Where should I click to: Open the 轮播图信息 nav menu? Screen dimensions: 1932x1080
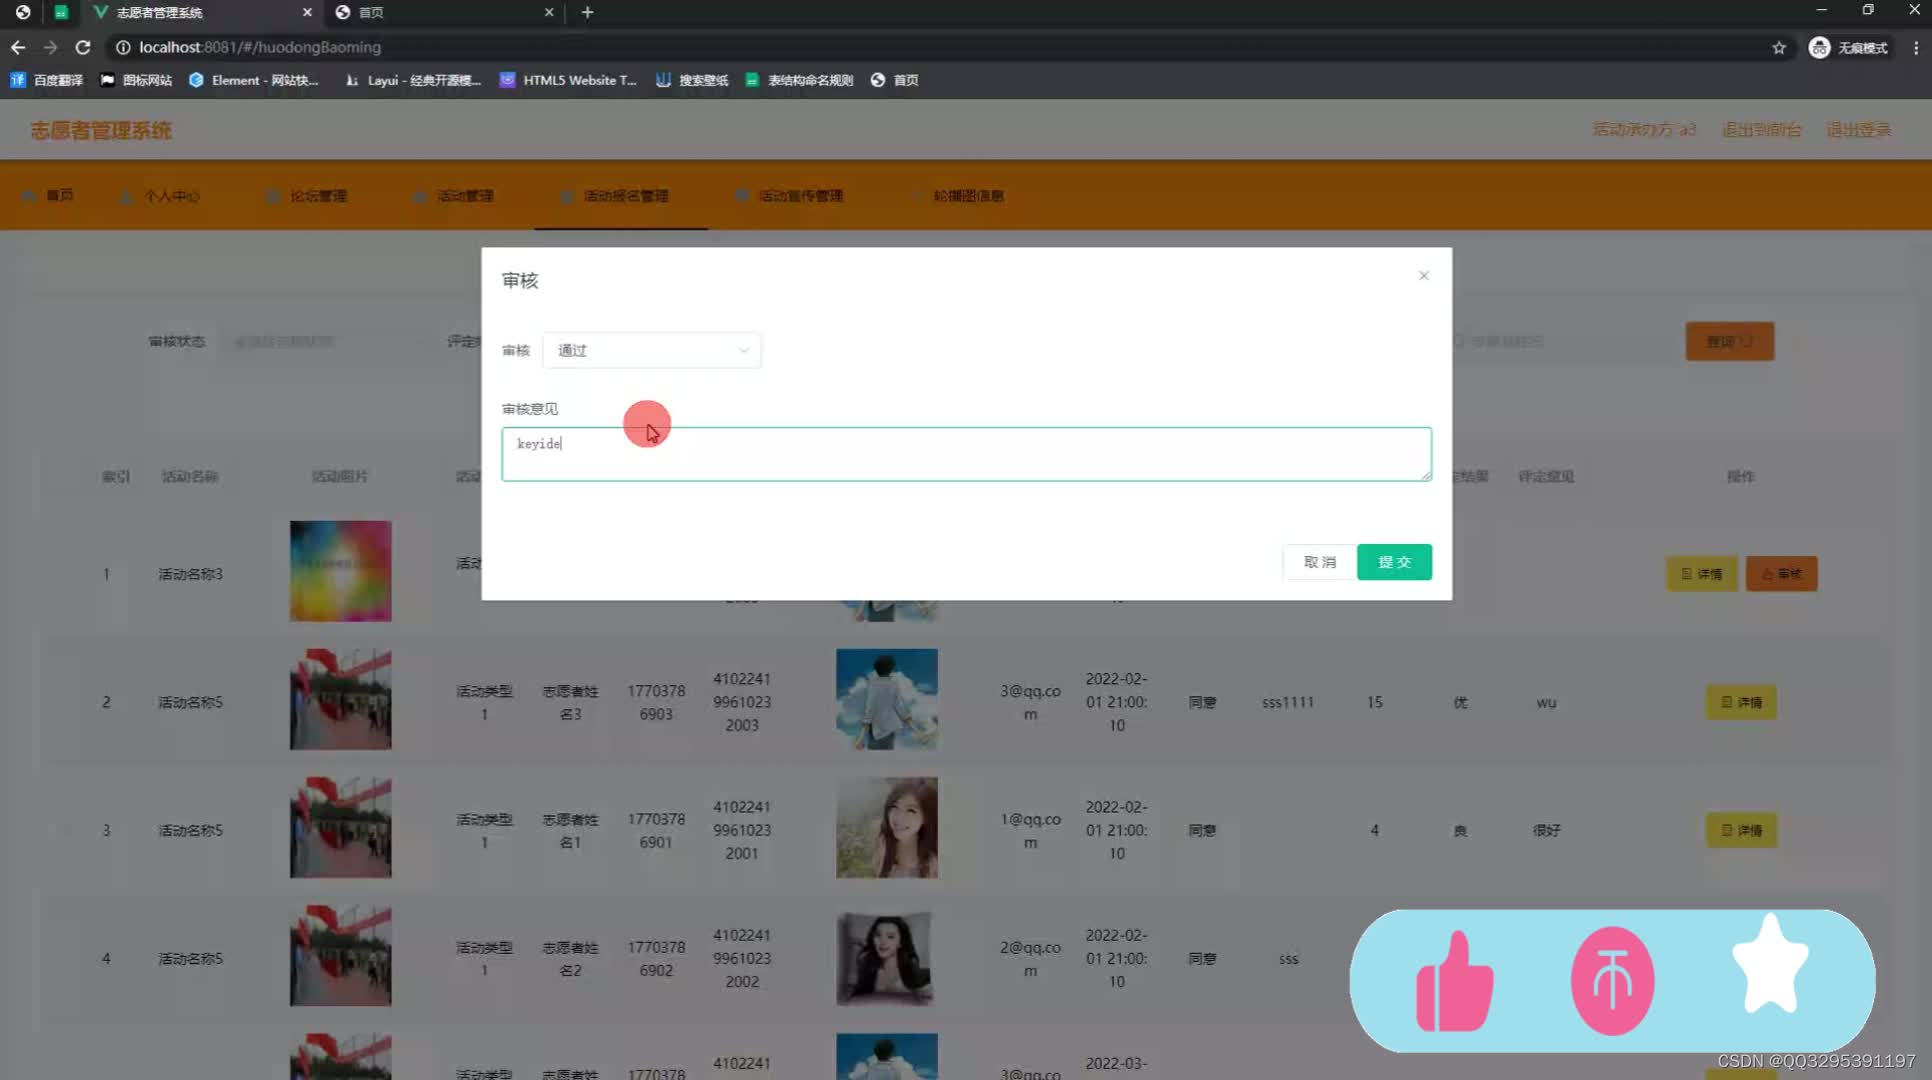(958, 195)
